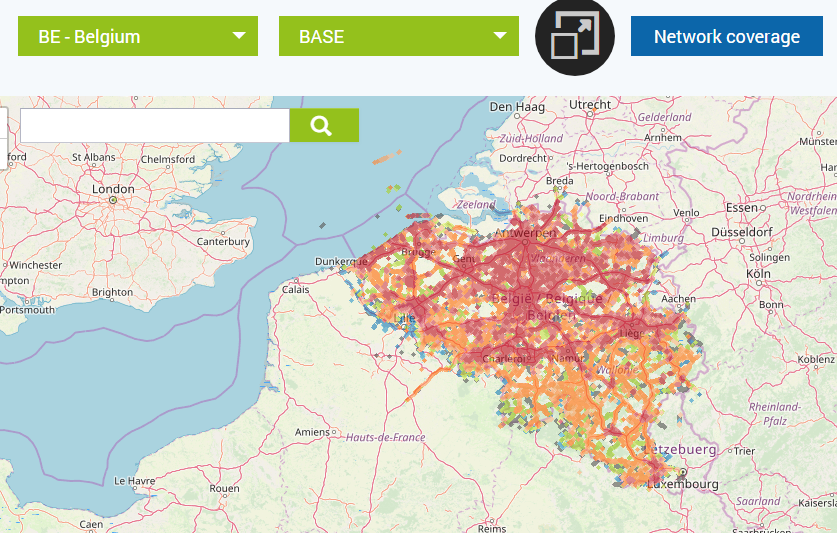Click the Rouen label on the map
This screenshot has height=533, width=837.
coord(224,488)
